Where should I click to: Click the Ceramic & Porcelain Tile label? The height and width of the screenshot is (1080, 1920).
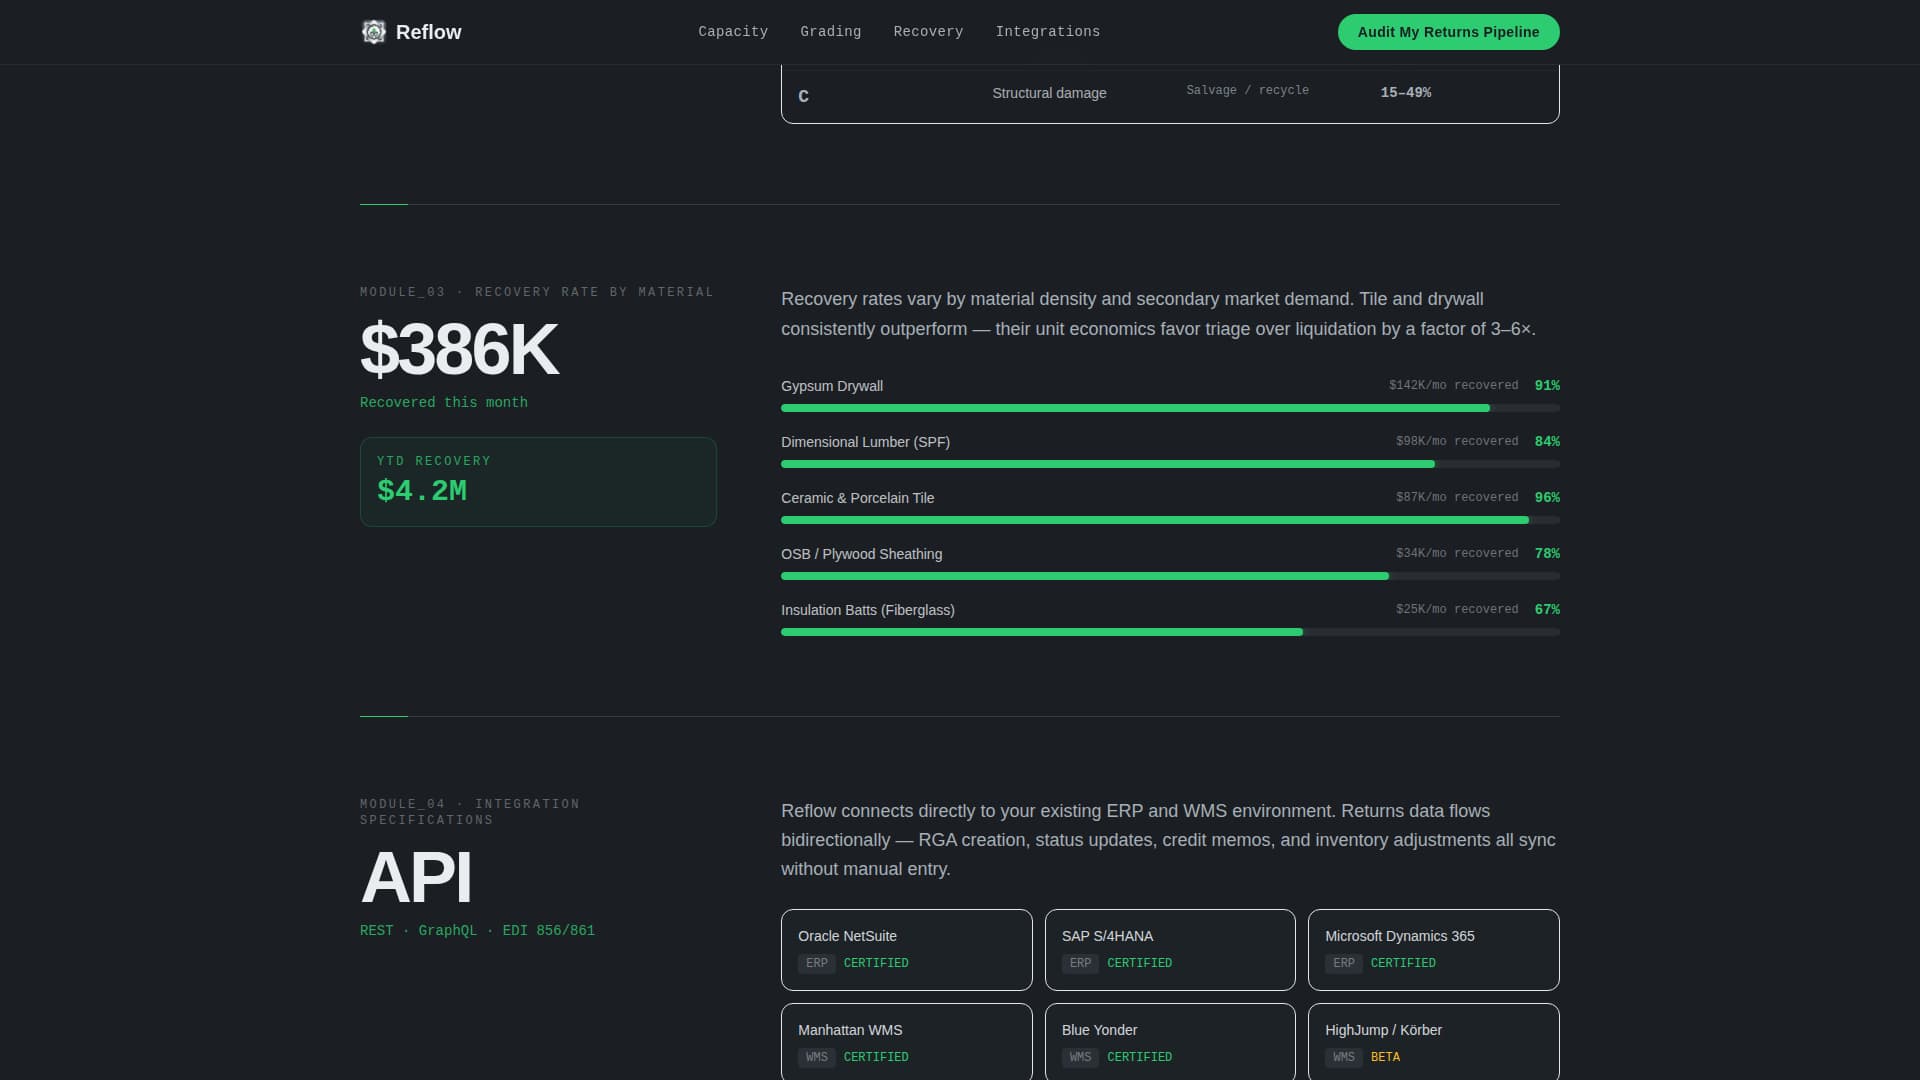point(857,498)
